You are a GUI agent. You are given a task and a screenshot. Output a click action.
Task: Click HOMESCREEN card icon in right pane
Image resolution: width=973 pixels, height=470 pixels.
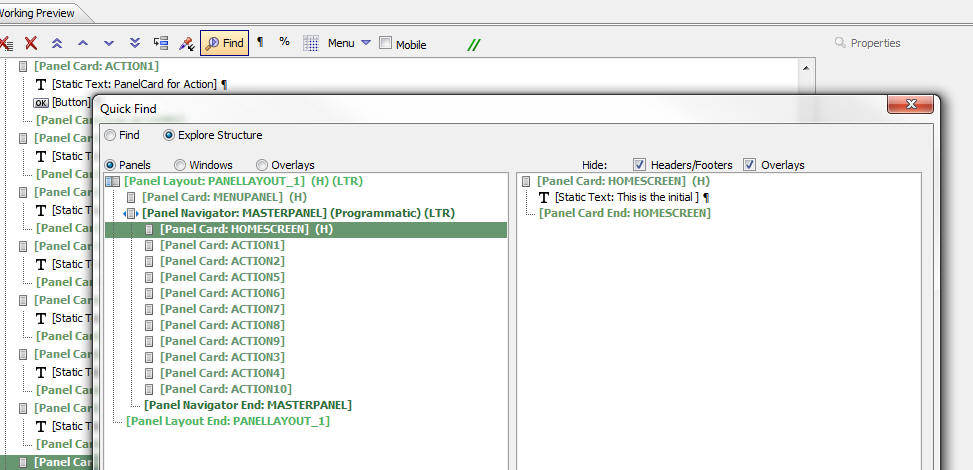click(526, 182)
